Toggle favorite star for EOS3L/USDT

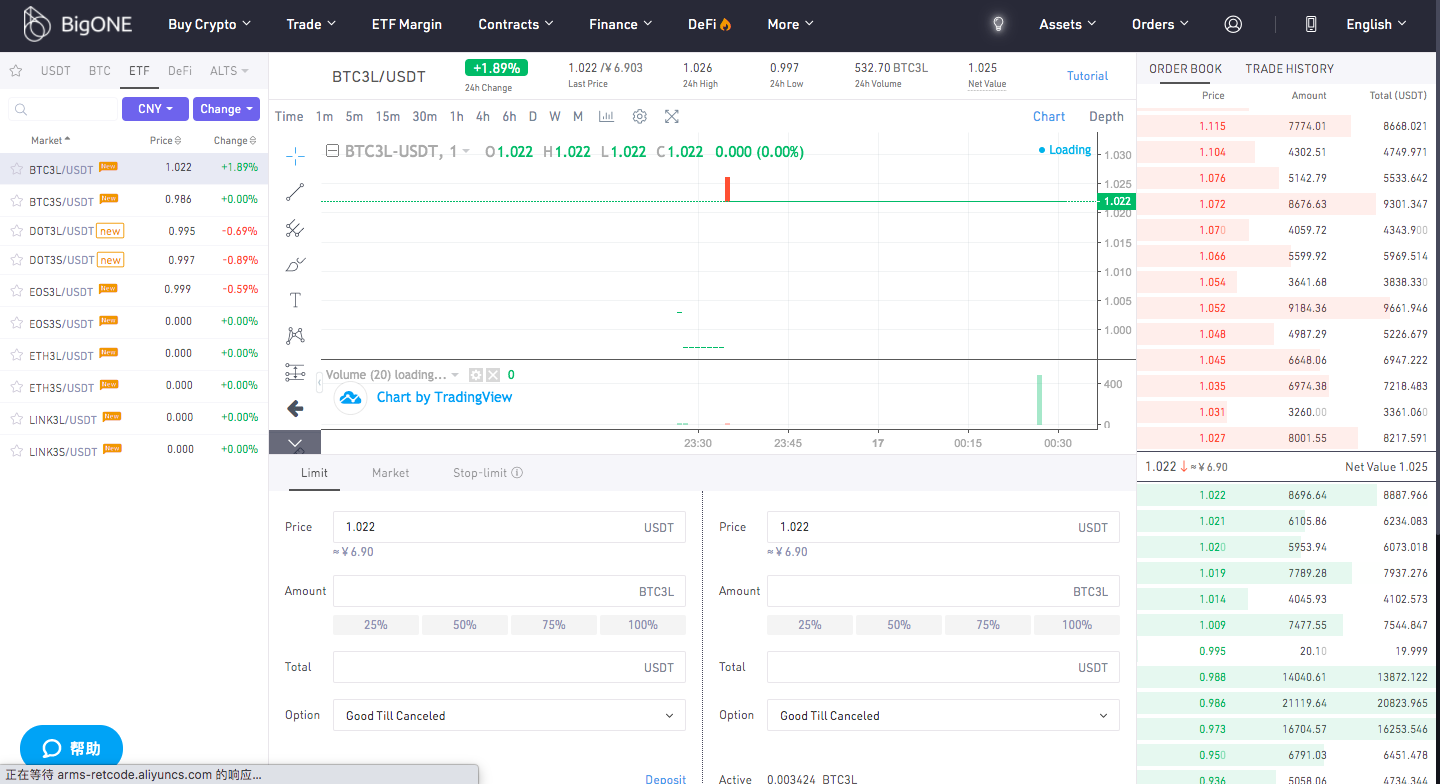(x=16, y=291)
